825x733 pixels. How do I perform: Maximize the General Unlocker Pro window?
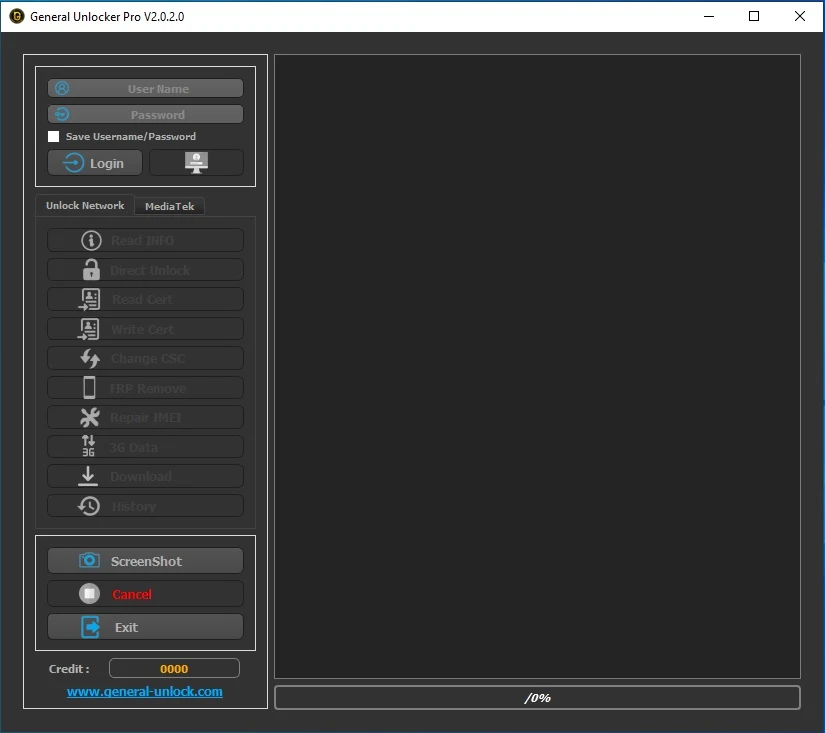click(x=753, y=16)
